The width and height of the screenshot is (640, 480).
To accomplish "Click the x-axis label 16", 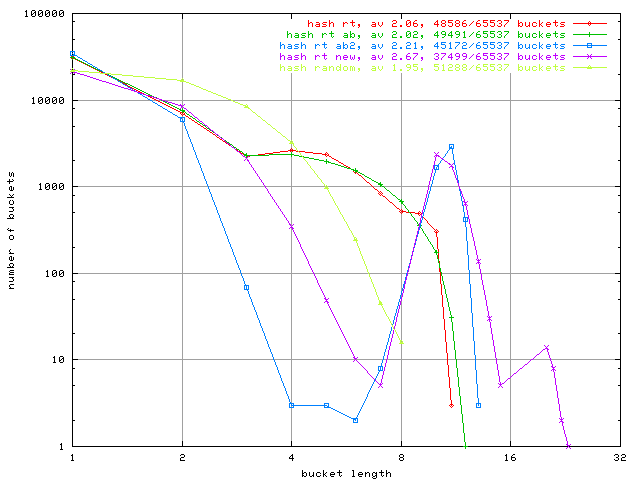I will (510, 458).
